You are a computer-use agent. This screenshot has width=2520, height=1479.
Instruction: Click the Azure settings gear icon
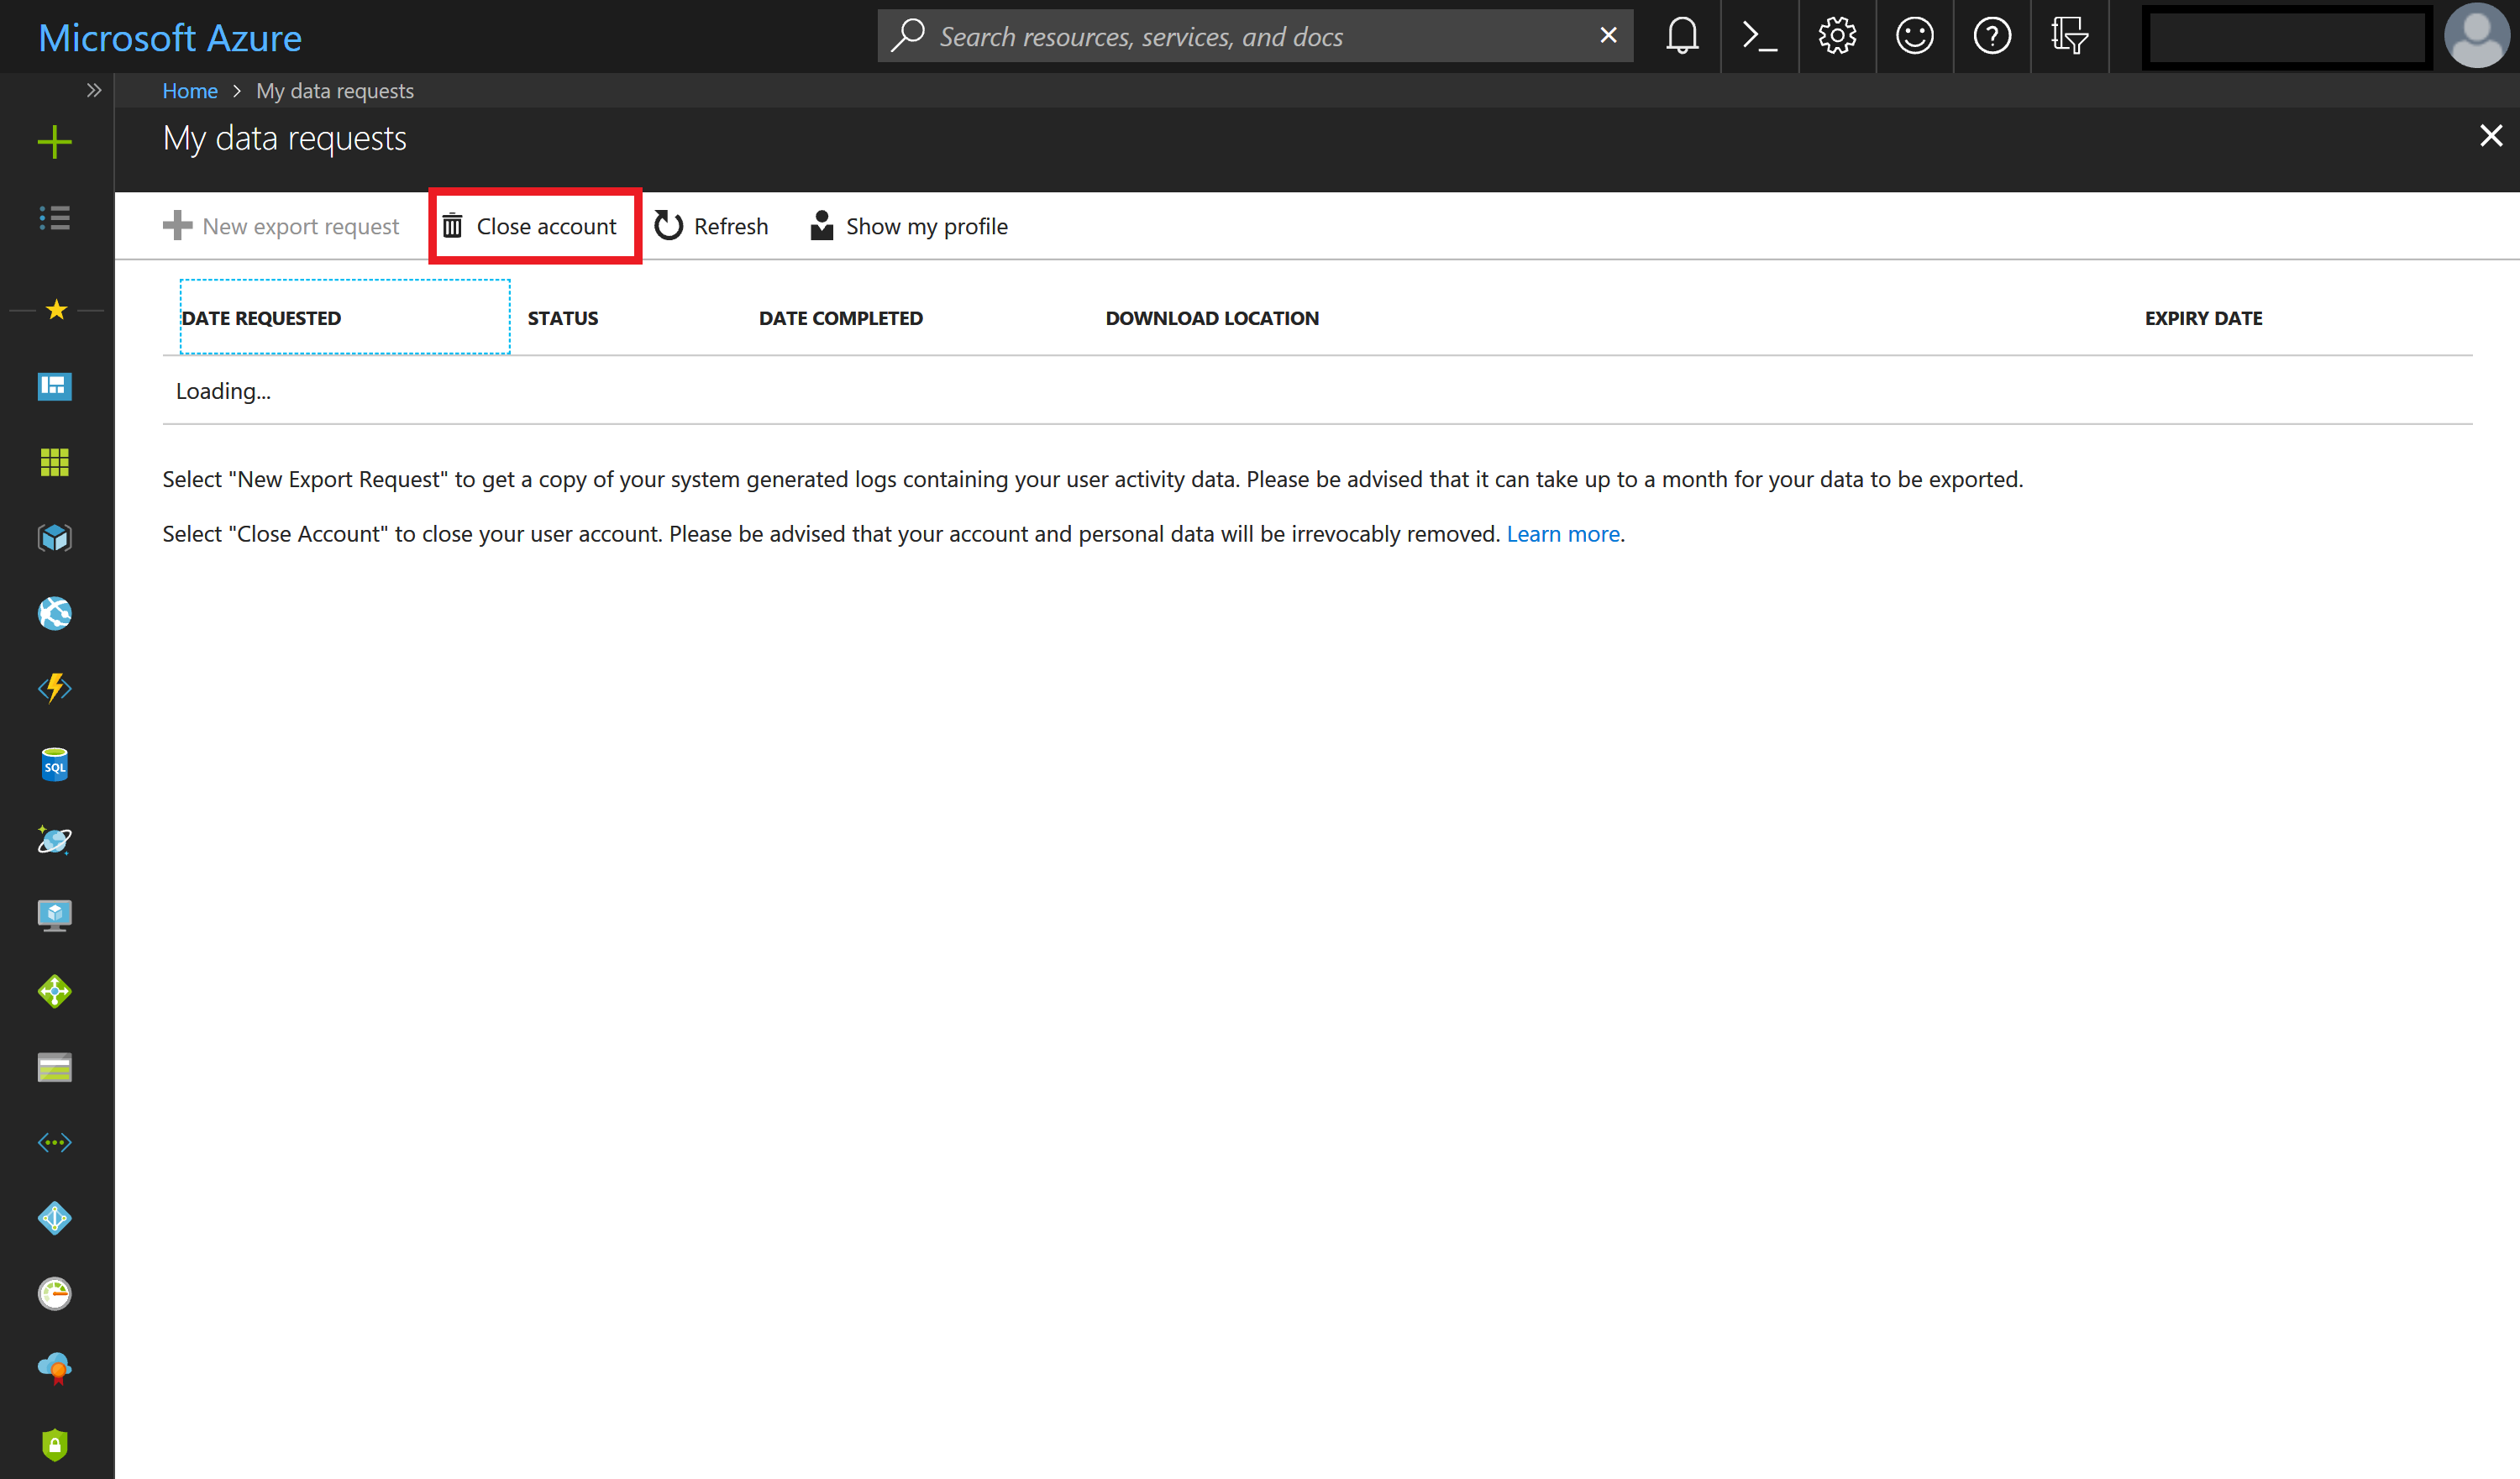tap(1837, 35)
